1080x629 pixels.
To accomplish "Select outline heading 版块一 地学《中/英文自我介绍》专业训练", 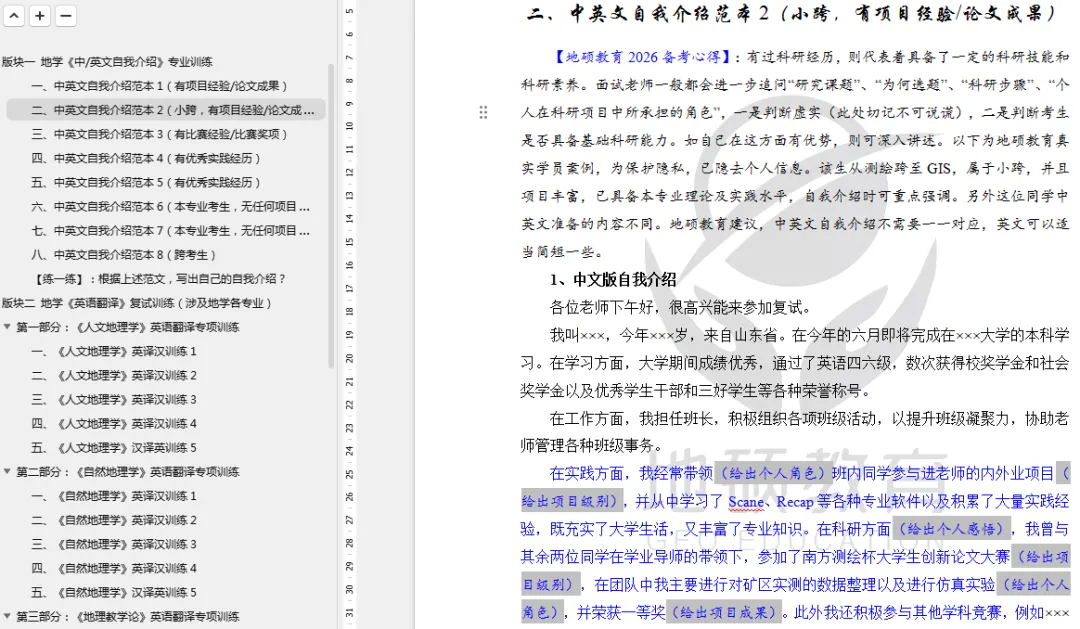I will (x=107, y=61).
